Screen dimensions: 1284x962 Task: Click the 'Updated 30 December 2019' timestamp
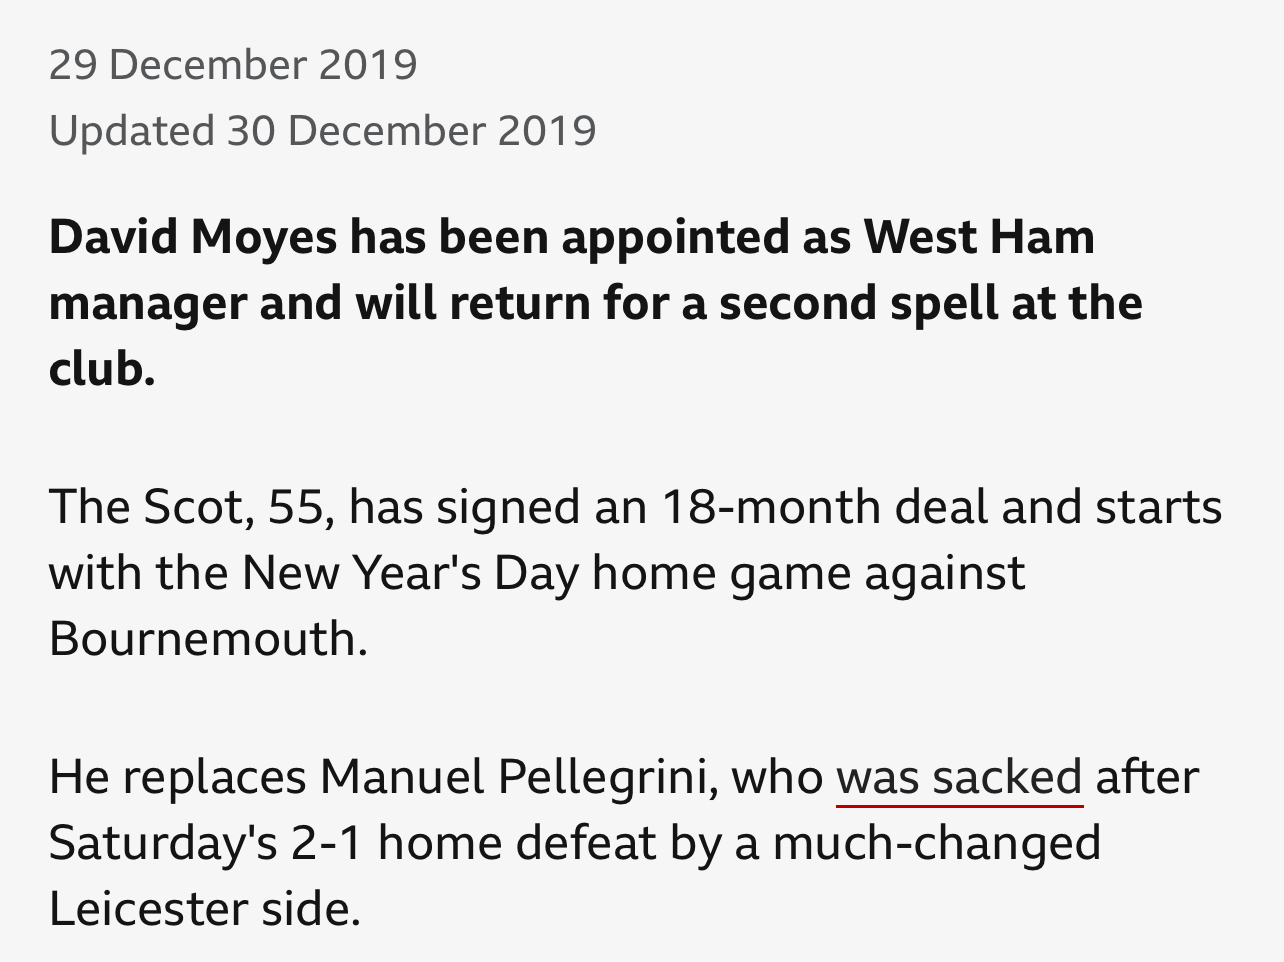click(x=322, y=131)
